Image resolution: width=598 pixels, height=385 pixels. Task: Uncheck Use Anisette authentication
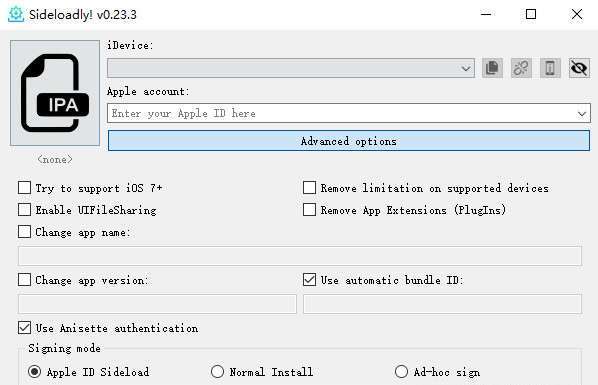coord(24,328)
